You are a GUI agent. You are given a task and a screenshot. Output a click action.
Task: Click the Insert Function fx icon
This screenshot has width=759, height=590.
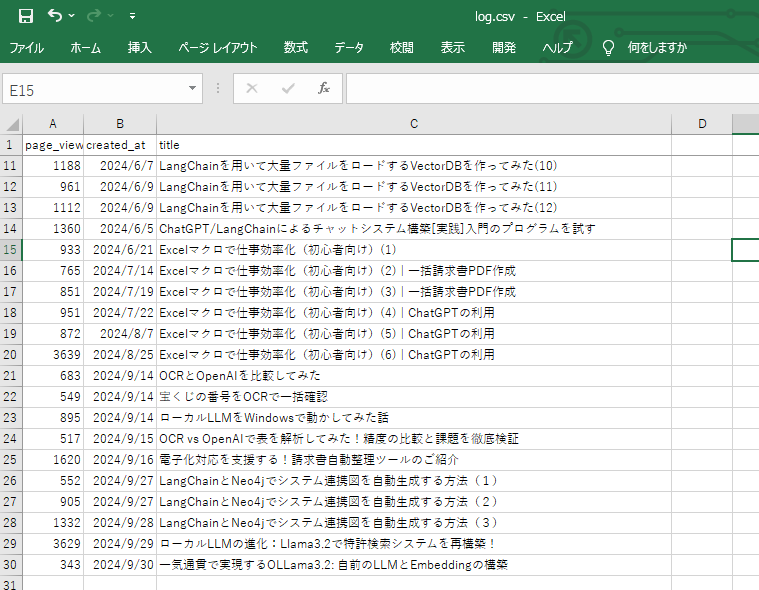click(324, 88)
